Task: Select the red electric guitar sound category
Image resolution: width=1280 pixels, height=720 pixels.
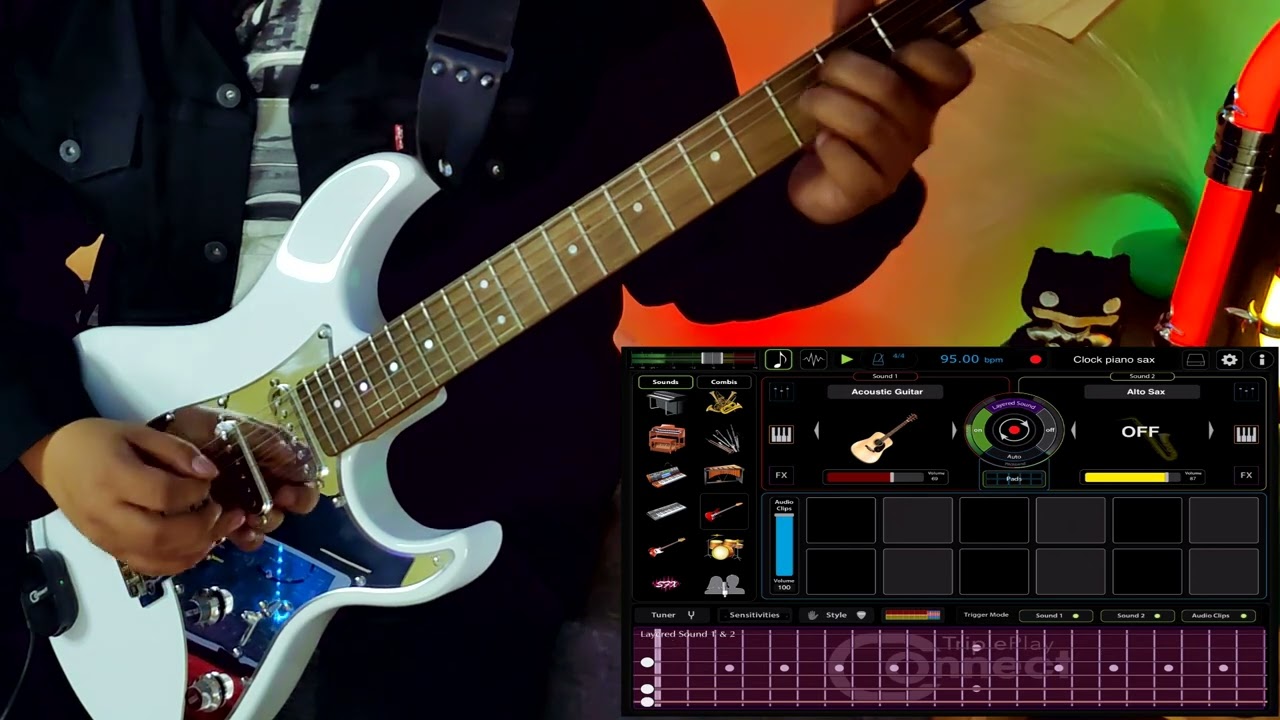Action: [x=724, y=512]
